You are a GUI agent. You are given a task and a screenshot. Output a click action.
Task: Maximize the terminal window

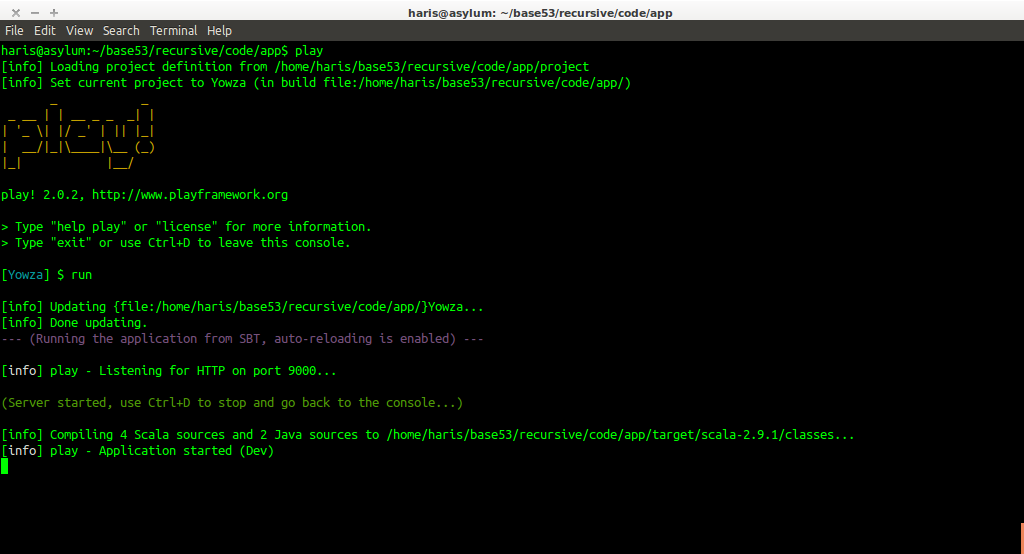tap(54, 12)
